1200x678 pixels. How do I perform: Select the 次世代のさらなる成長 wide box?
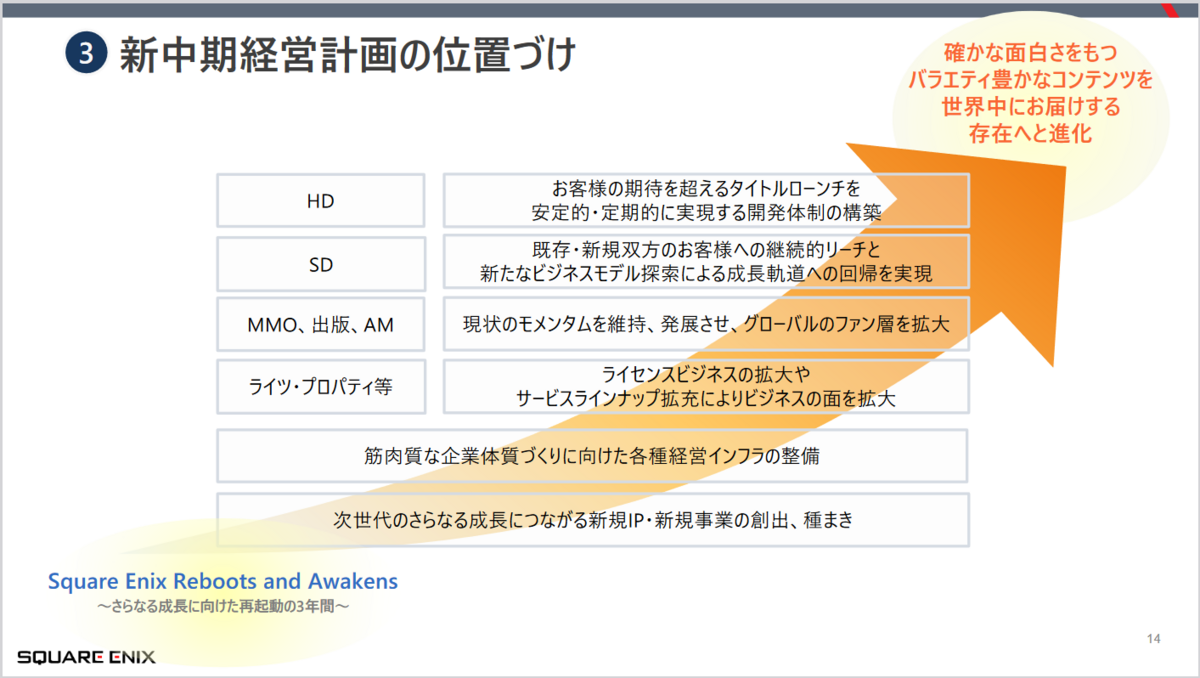[592, 519]
